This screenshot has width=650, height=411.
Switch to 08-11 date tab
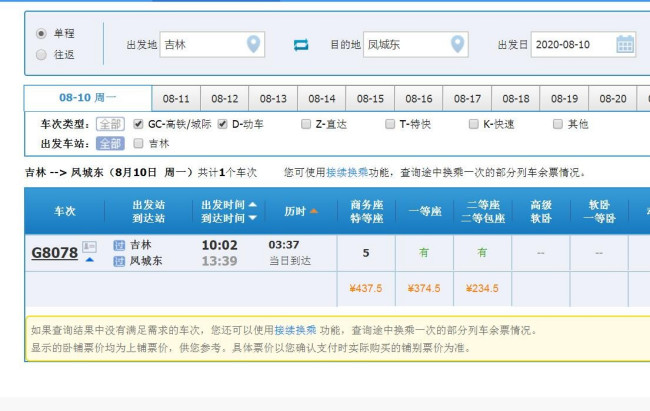click(x=176, y=99)
